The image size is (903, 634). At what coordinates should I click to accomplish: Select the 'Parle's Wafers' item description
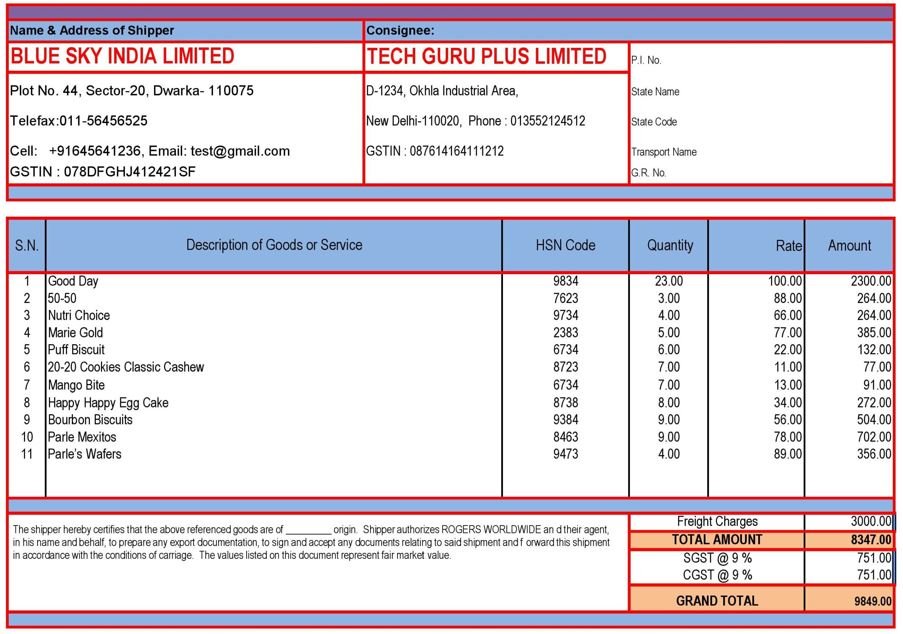pos(85,454)
